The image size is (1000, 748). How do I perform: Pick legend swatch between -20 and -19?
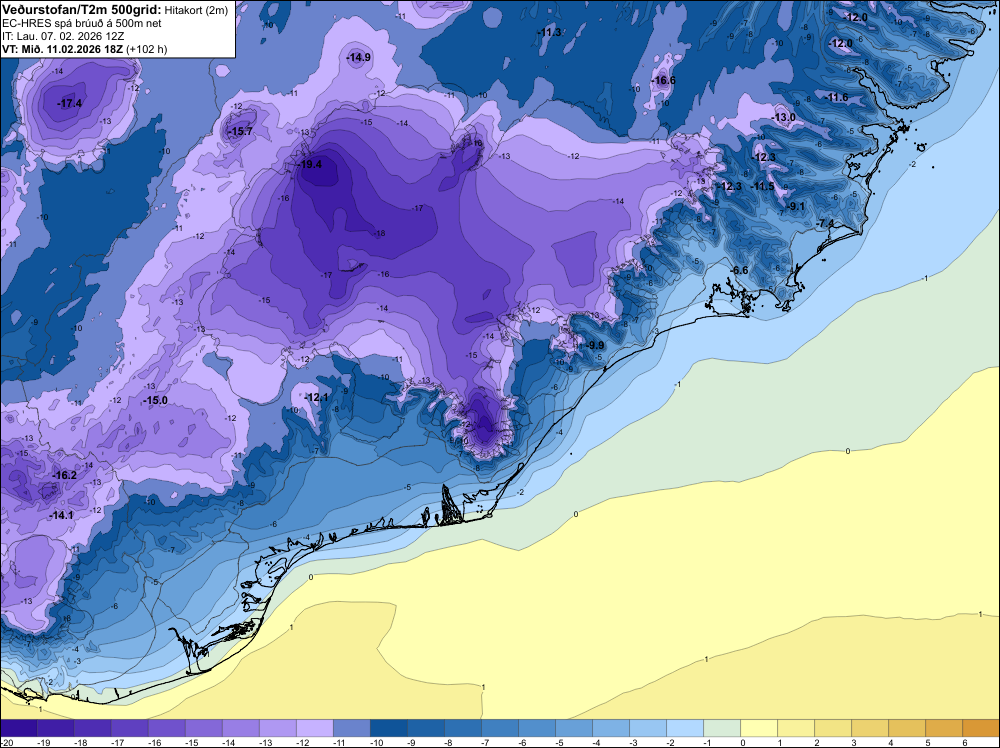click(x=19, y=728)
